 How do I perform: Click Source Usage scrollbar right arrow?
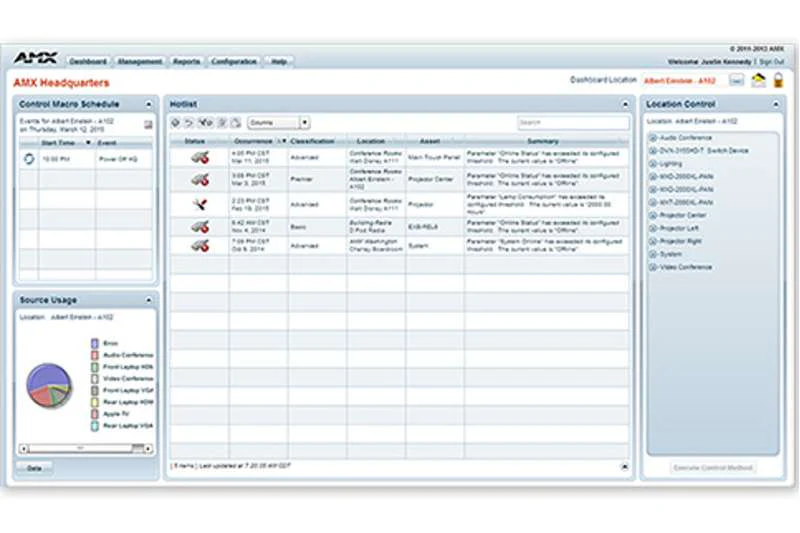coord(148,449)
